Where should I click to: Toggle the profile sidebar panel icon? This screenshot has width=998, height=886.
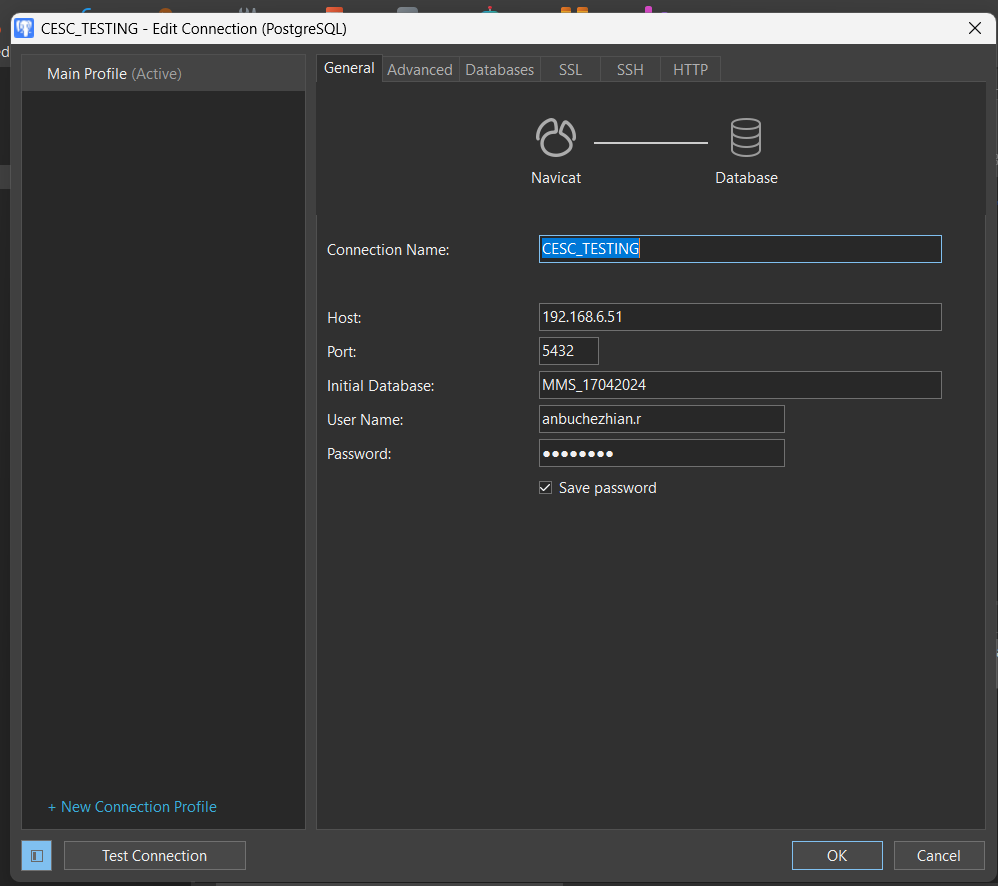37,856
